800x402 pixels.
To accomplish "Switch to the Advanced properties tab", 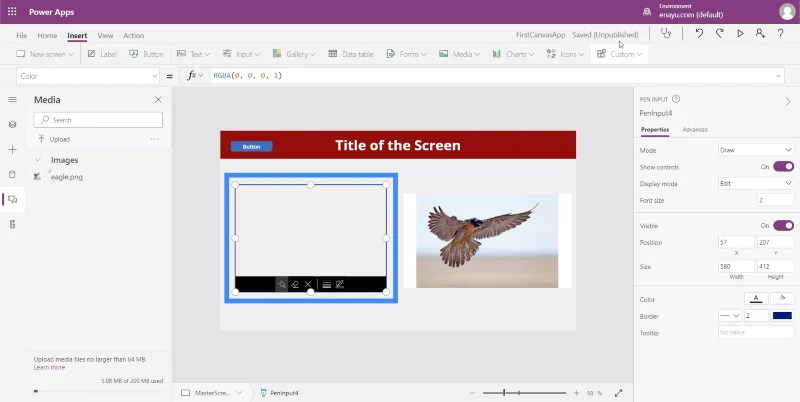I will [x=695, y=130].
